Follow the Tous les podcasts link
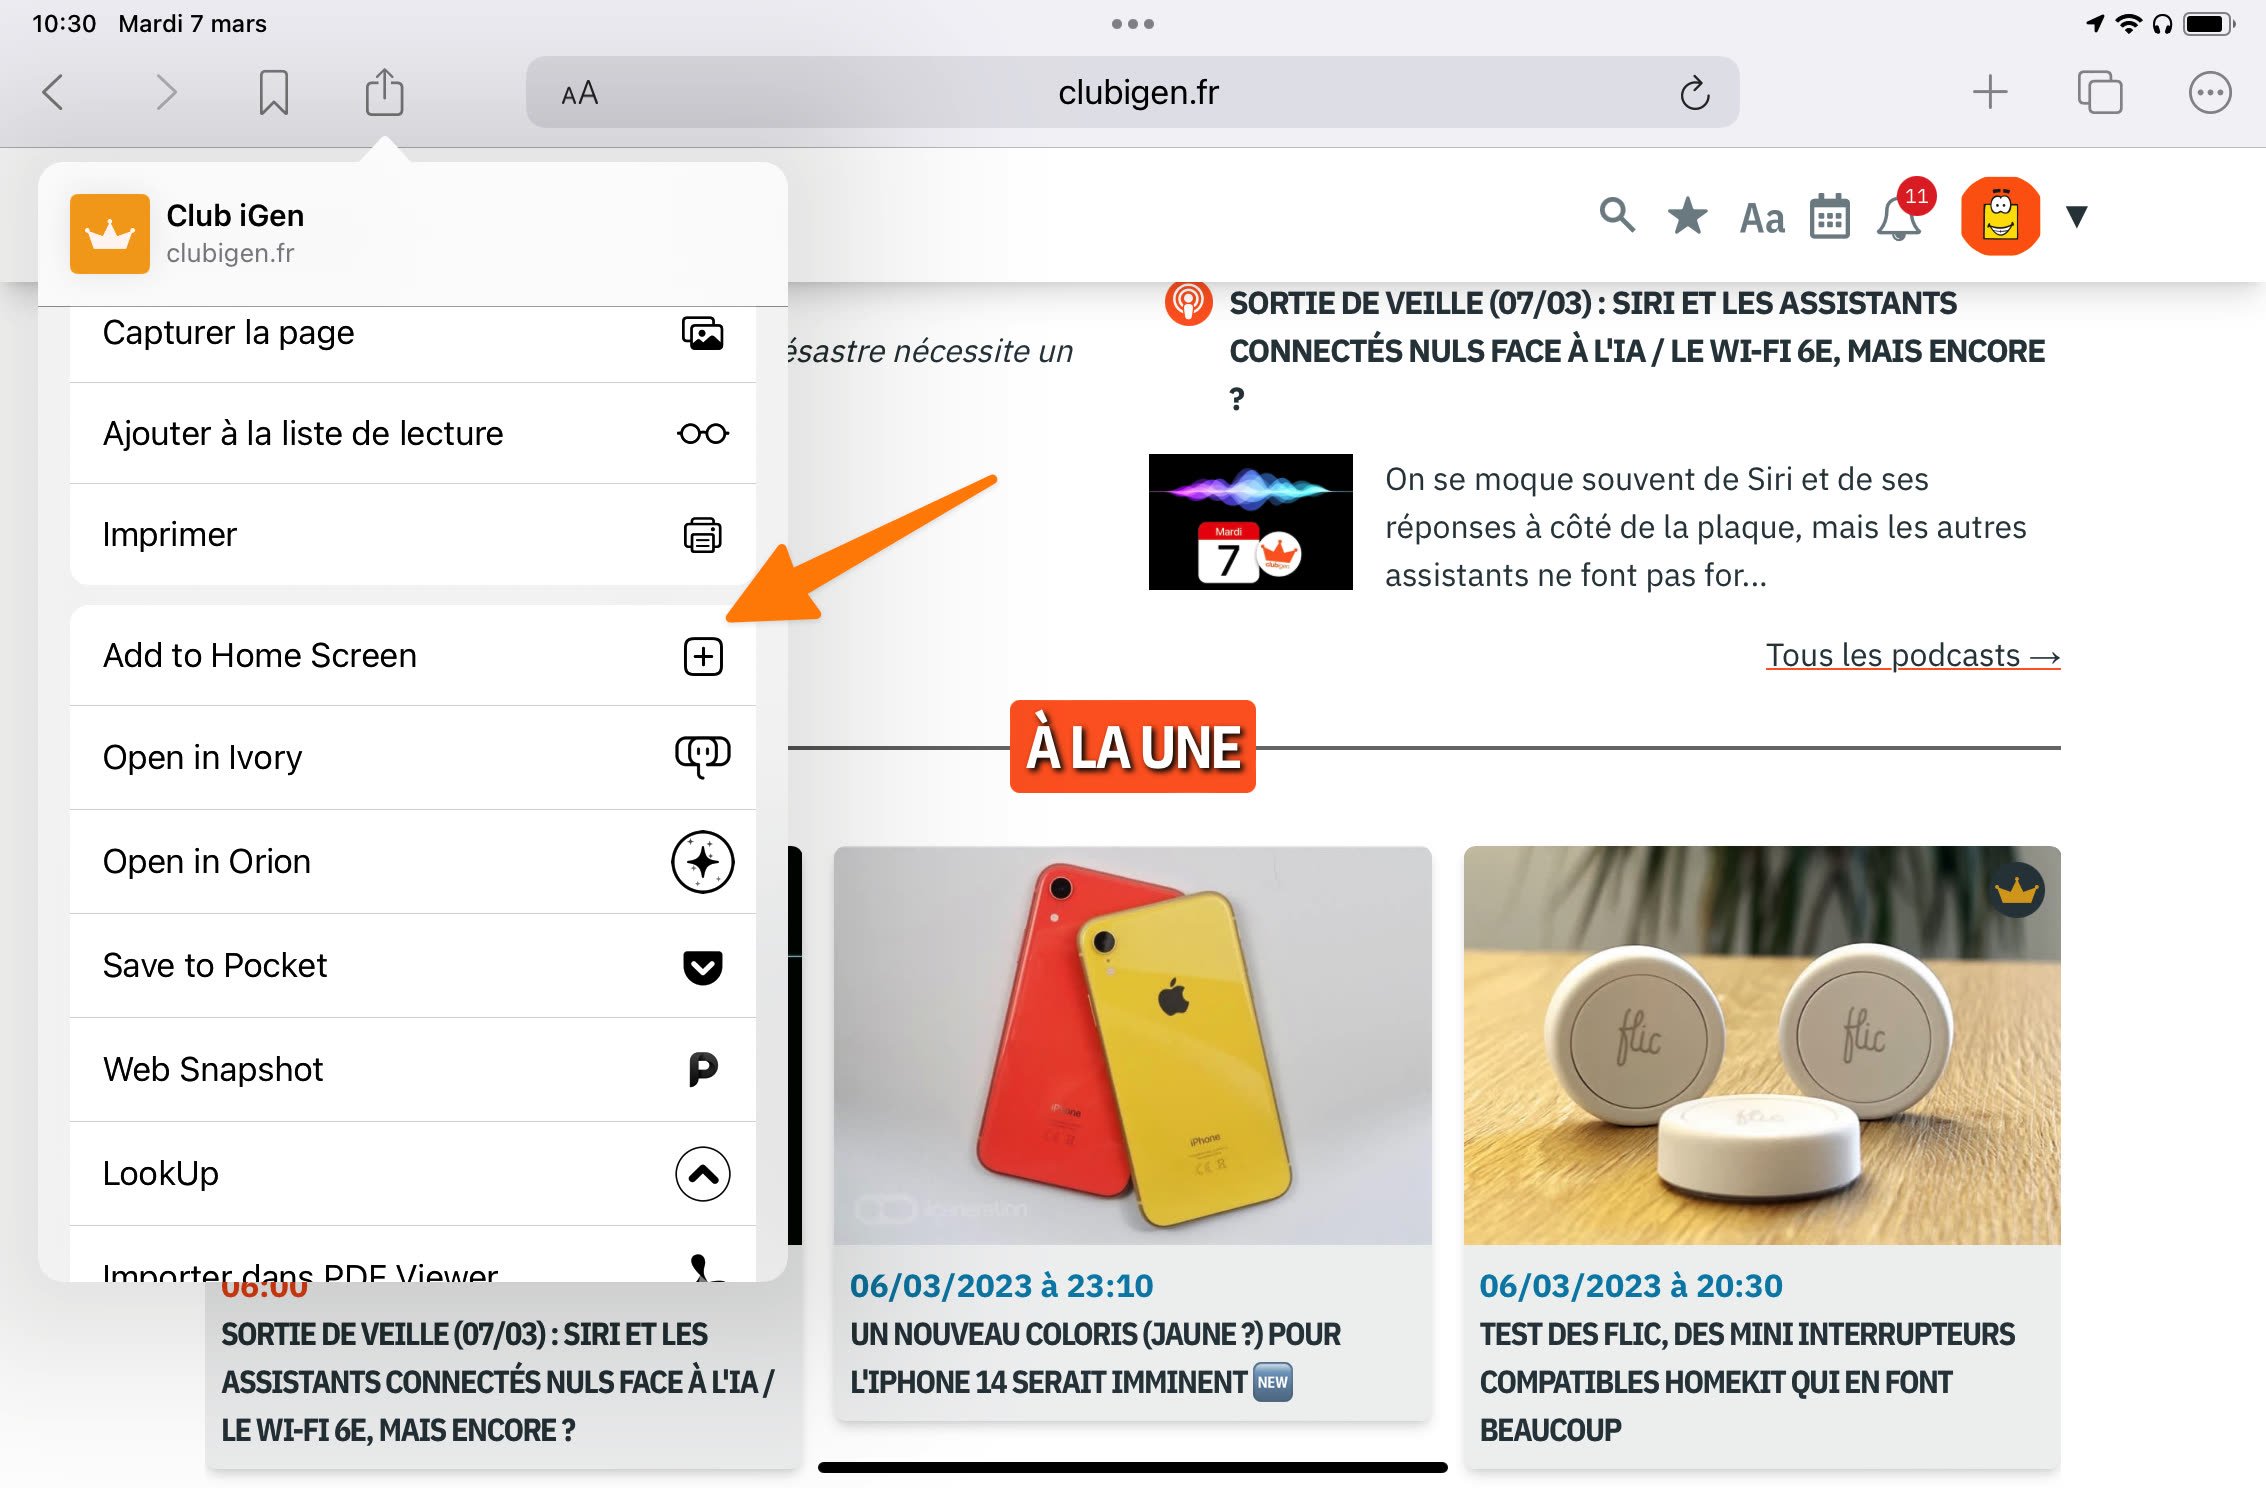The width and height of the screenshot is (2266, 1488). pos(1912,655)
